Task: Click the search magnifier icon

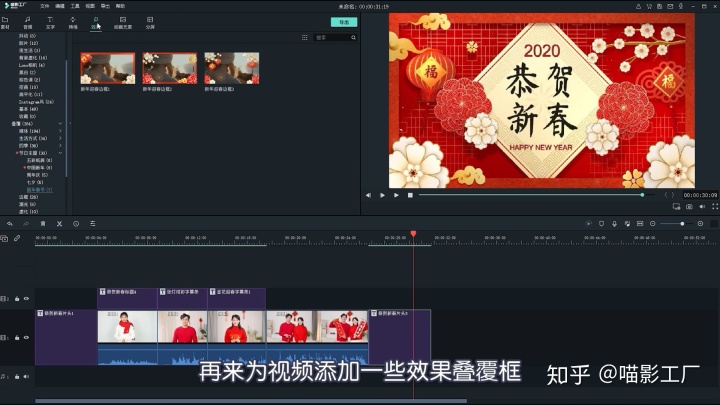Action: pyautogui.click(x=353, y=37)
